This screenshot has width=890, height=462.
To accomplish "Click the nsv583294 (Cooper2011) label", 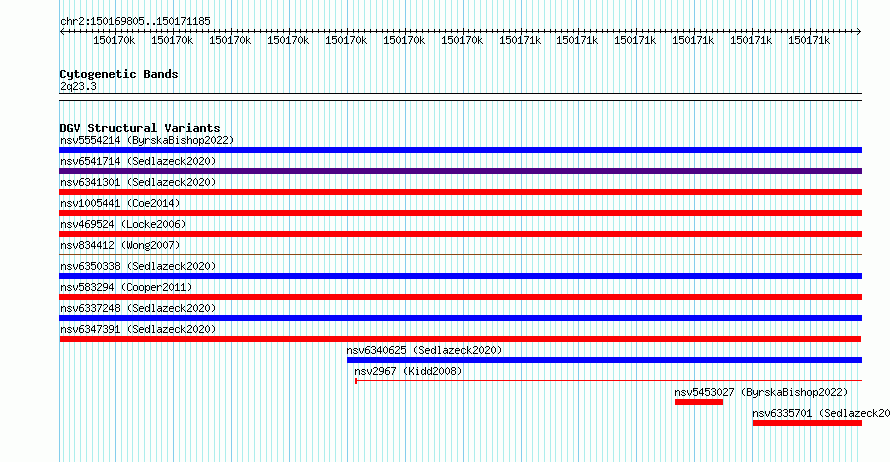I will [126, 287].
